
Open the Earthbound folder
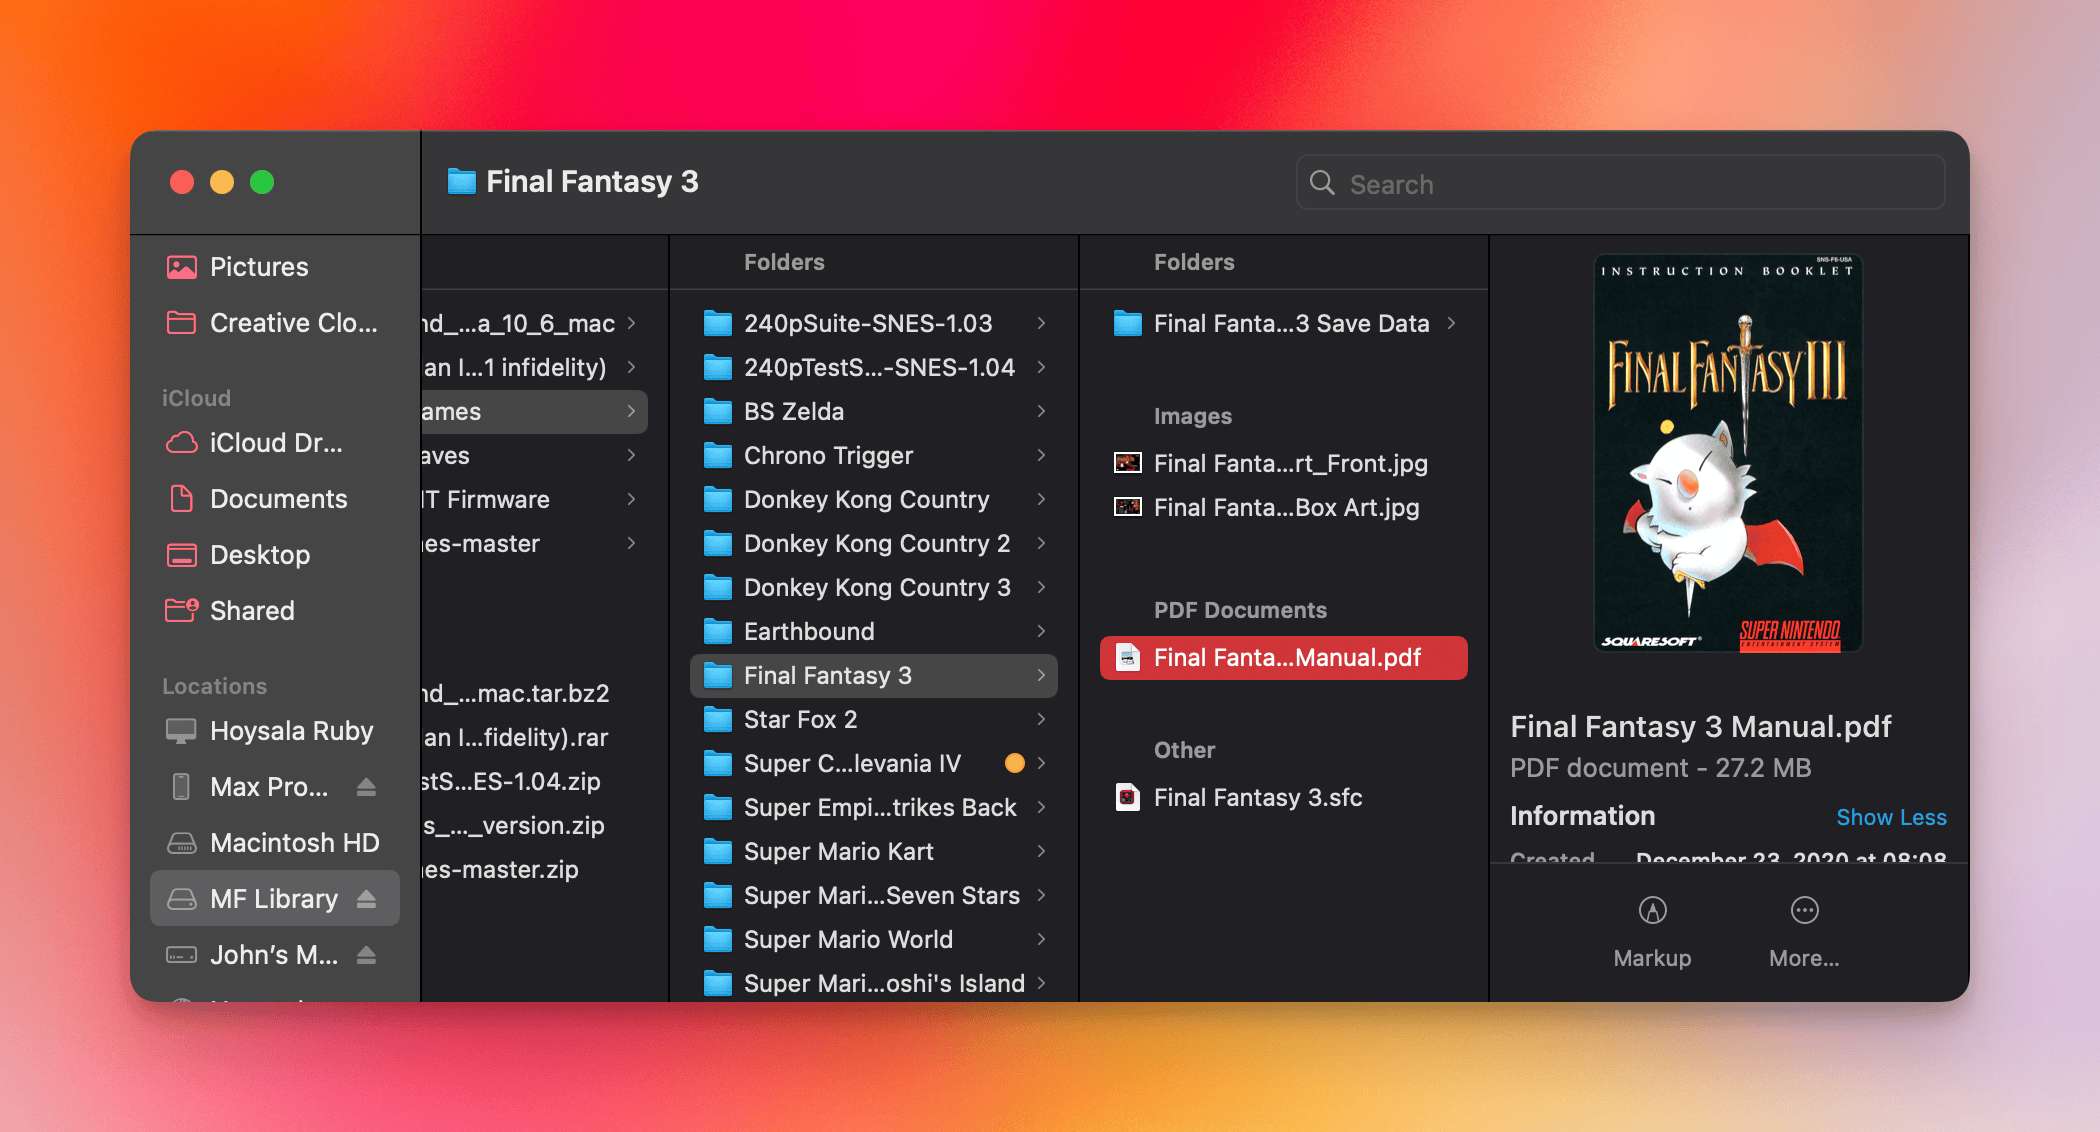point(809,631)
